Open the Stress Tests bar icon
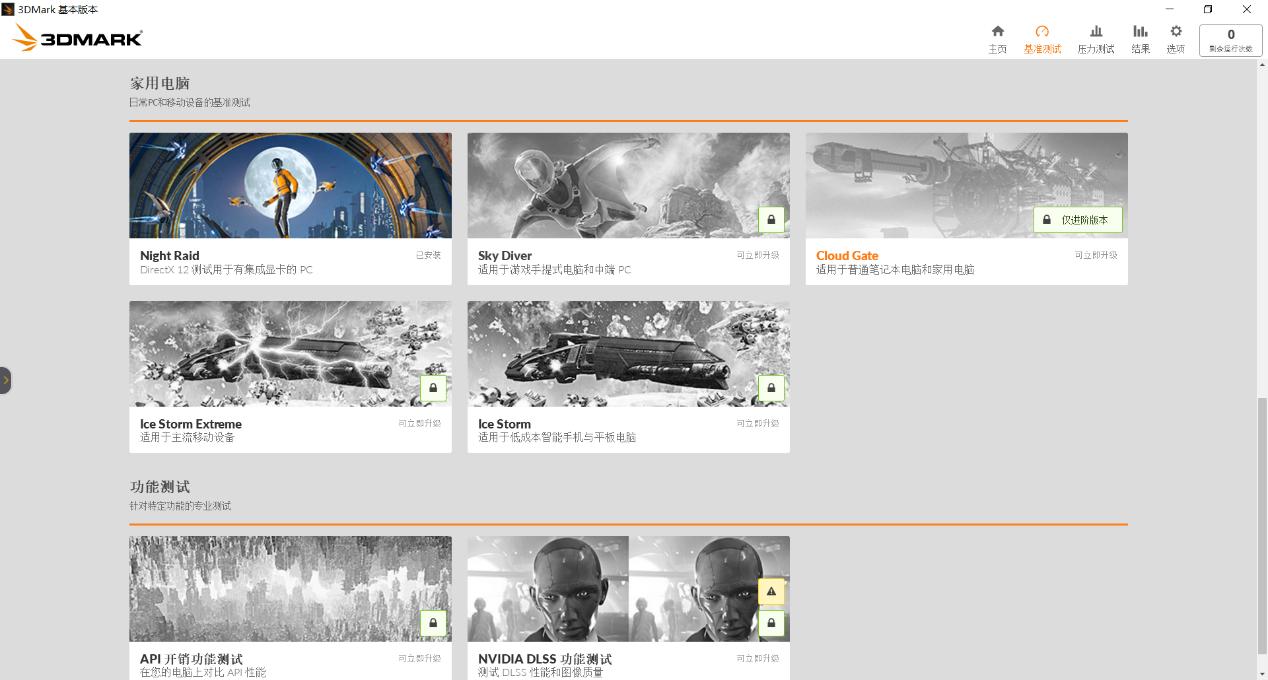Screen dimensions: 1268x680 pos(1096,31)
